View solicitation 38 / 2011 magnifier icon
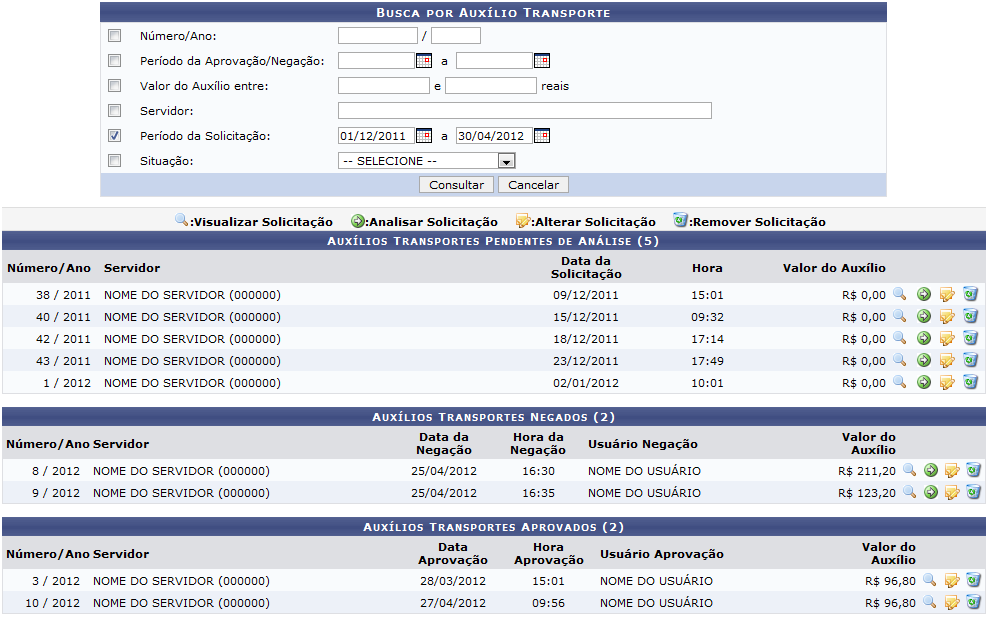Viewport: 989px width, 617px height. pos(899,295)
